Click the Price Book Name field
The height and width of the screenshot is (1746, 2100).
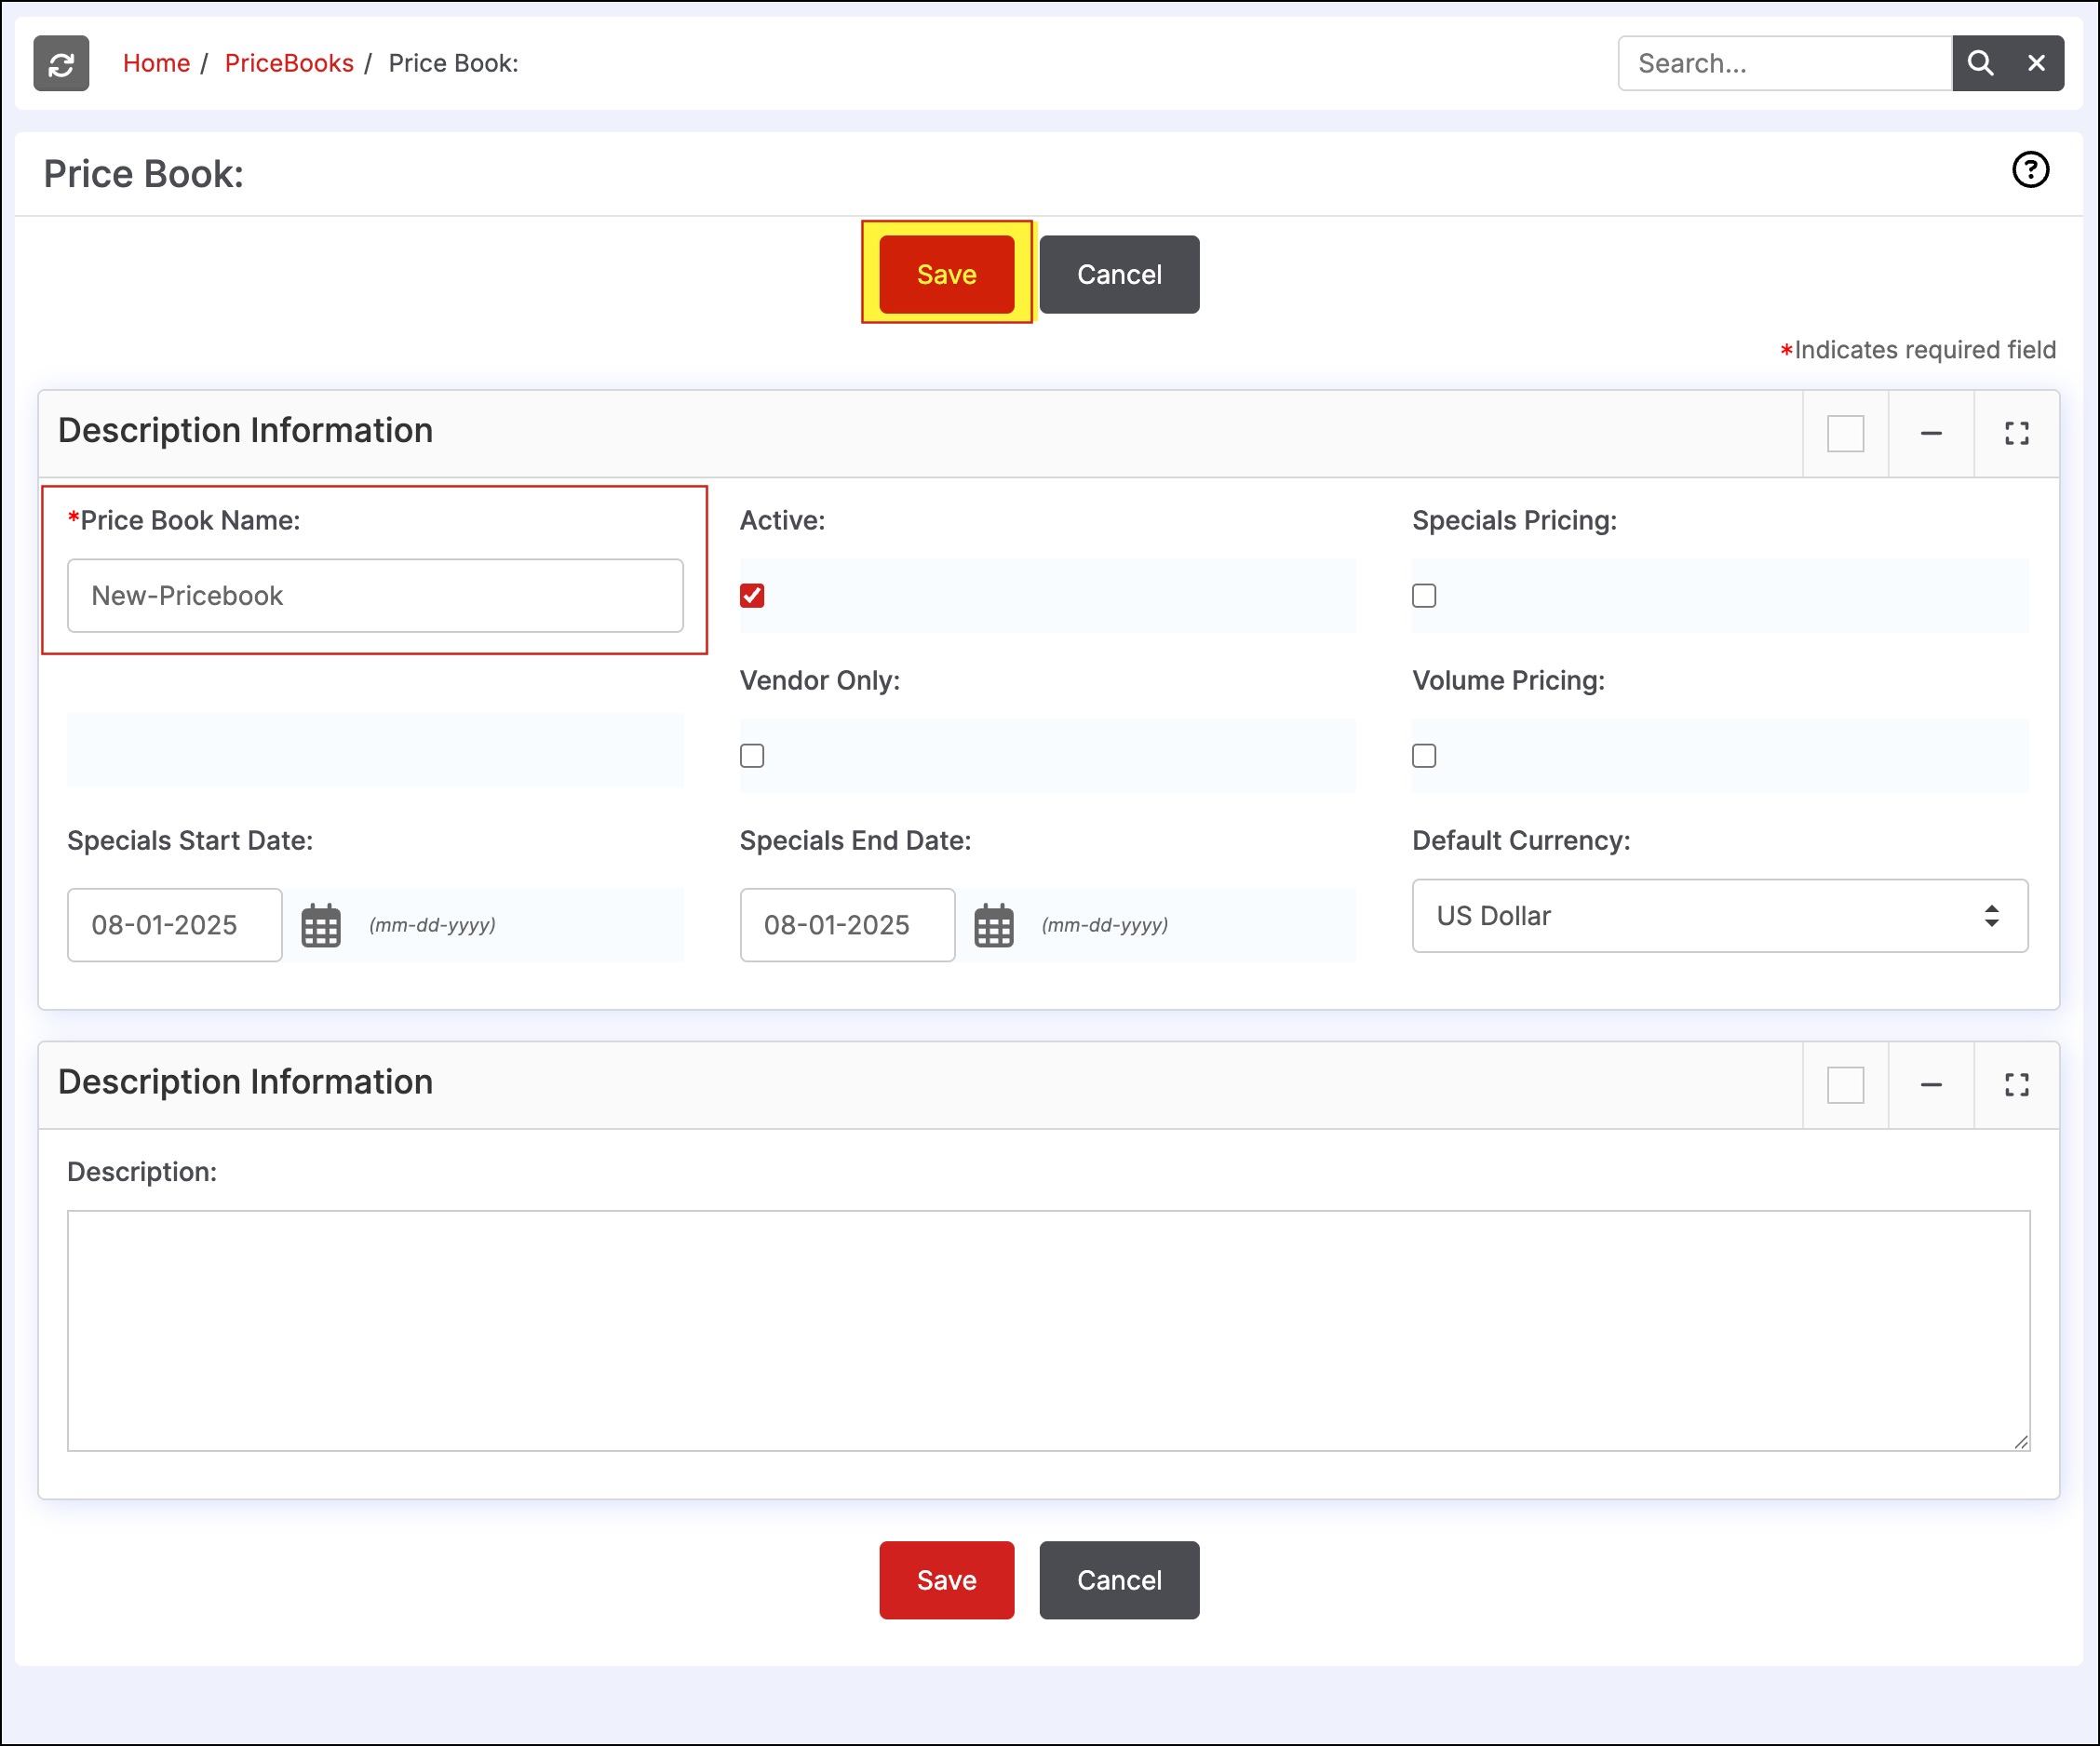(x=375, y=596)
